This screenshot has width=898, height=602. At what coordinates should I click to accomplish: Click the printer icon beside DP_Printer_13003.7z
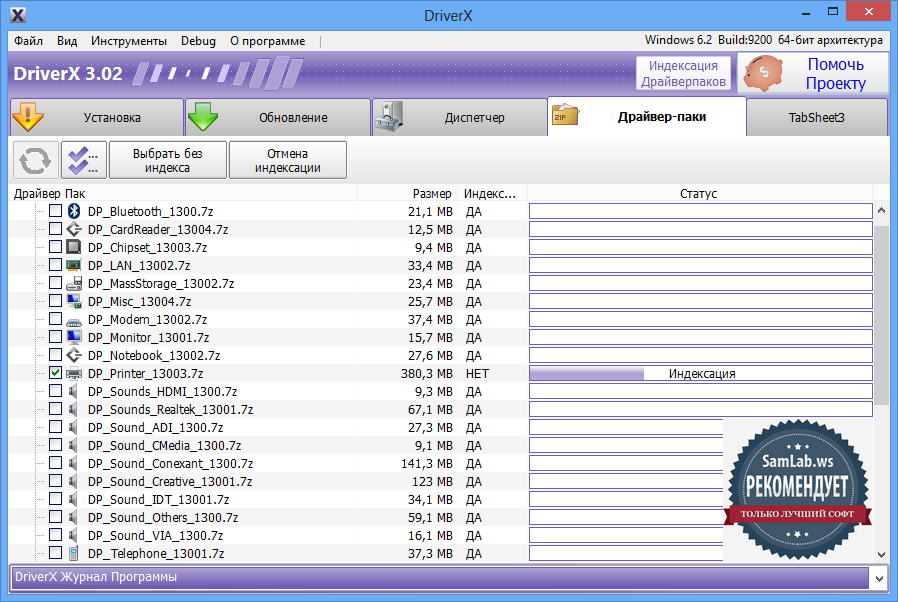coord(73,373)
